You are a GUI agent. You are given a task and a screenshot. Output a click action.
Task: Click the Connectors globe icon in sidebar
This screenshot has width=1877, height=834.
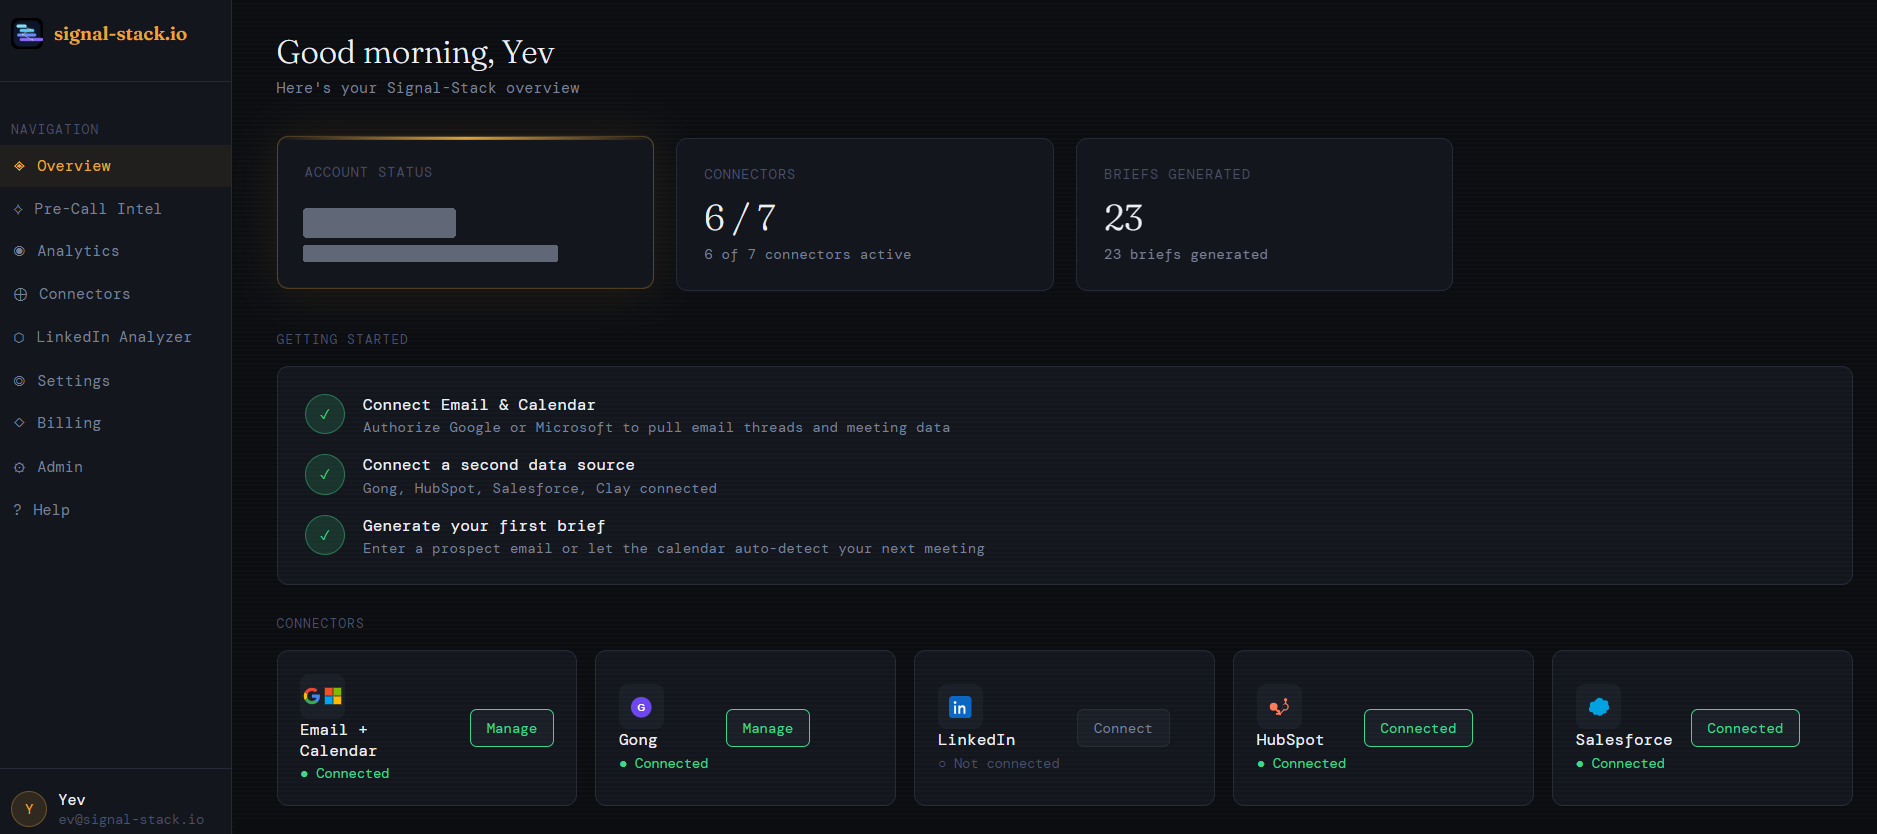(20, 294)
